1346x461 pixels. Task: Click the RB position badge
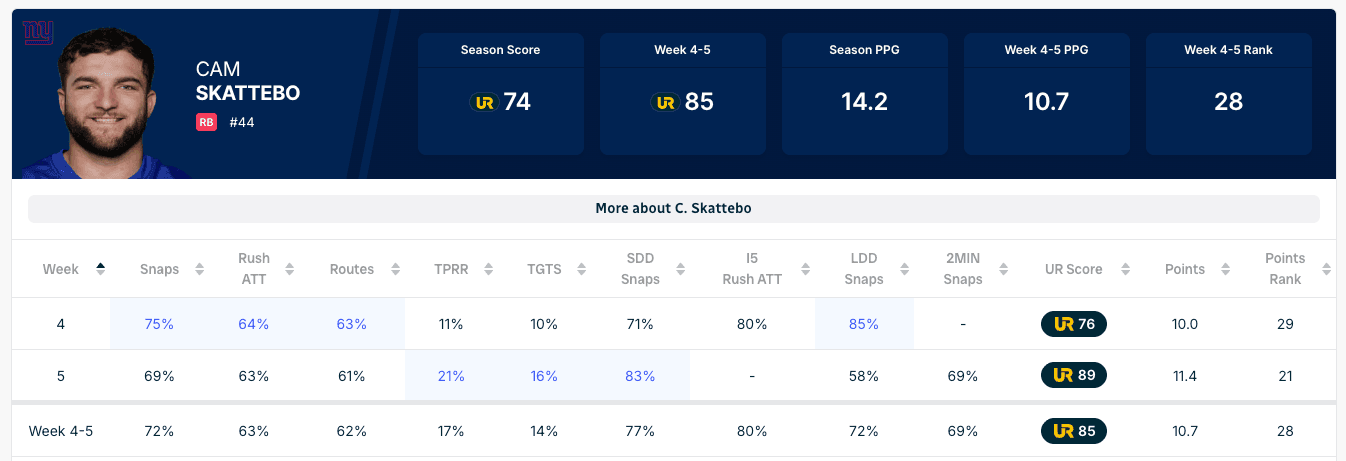206,123
